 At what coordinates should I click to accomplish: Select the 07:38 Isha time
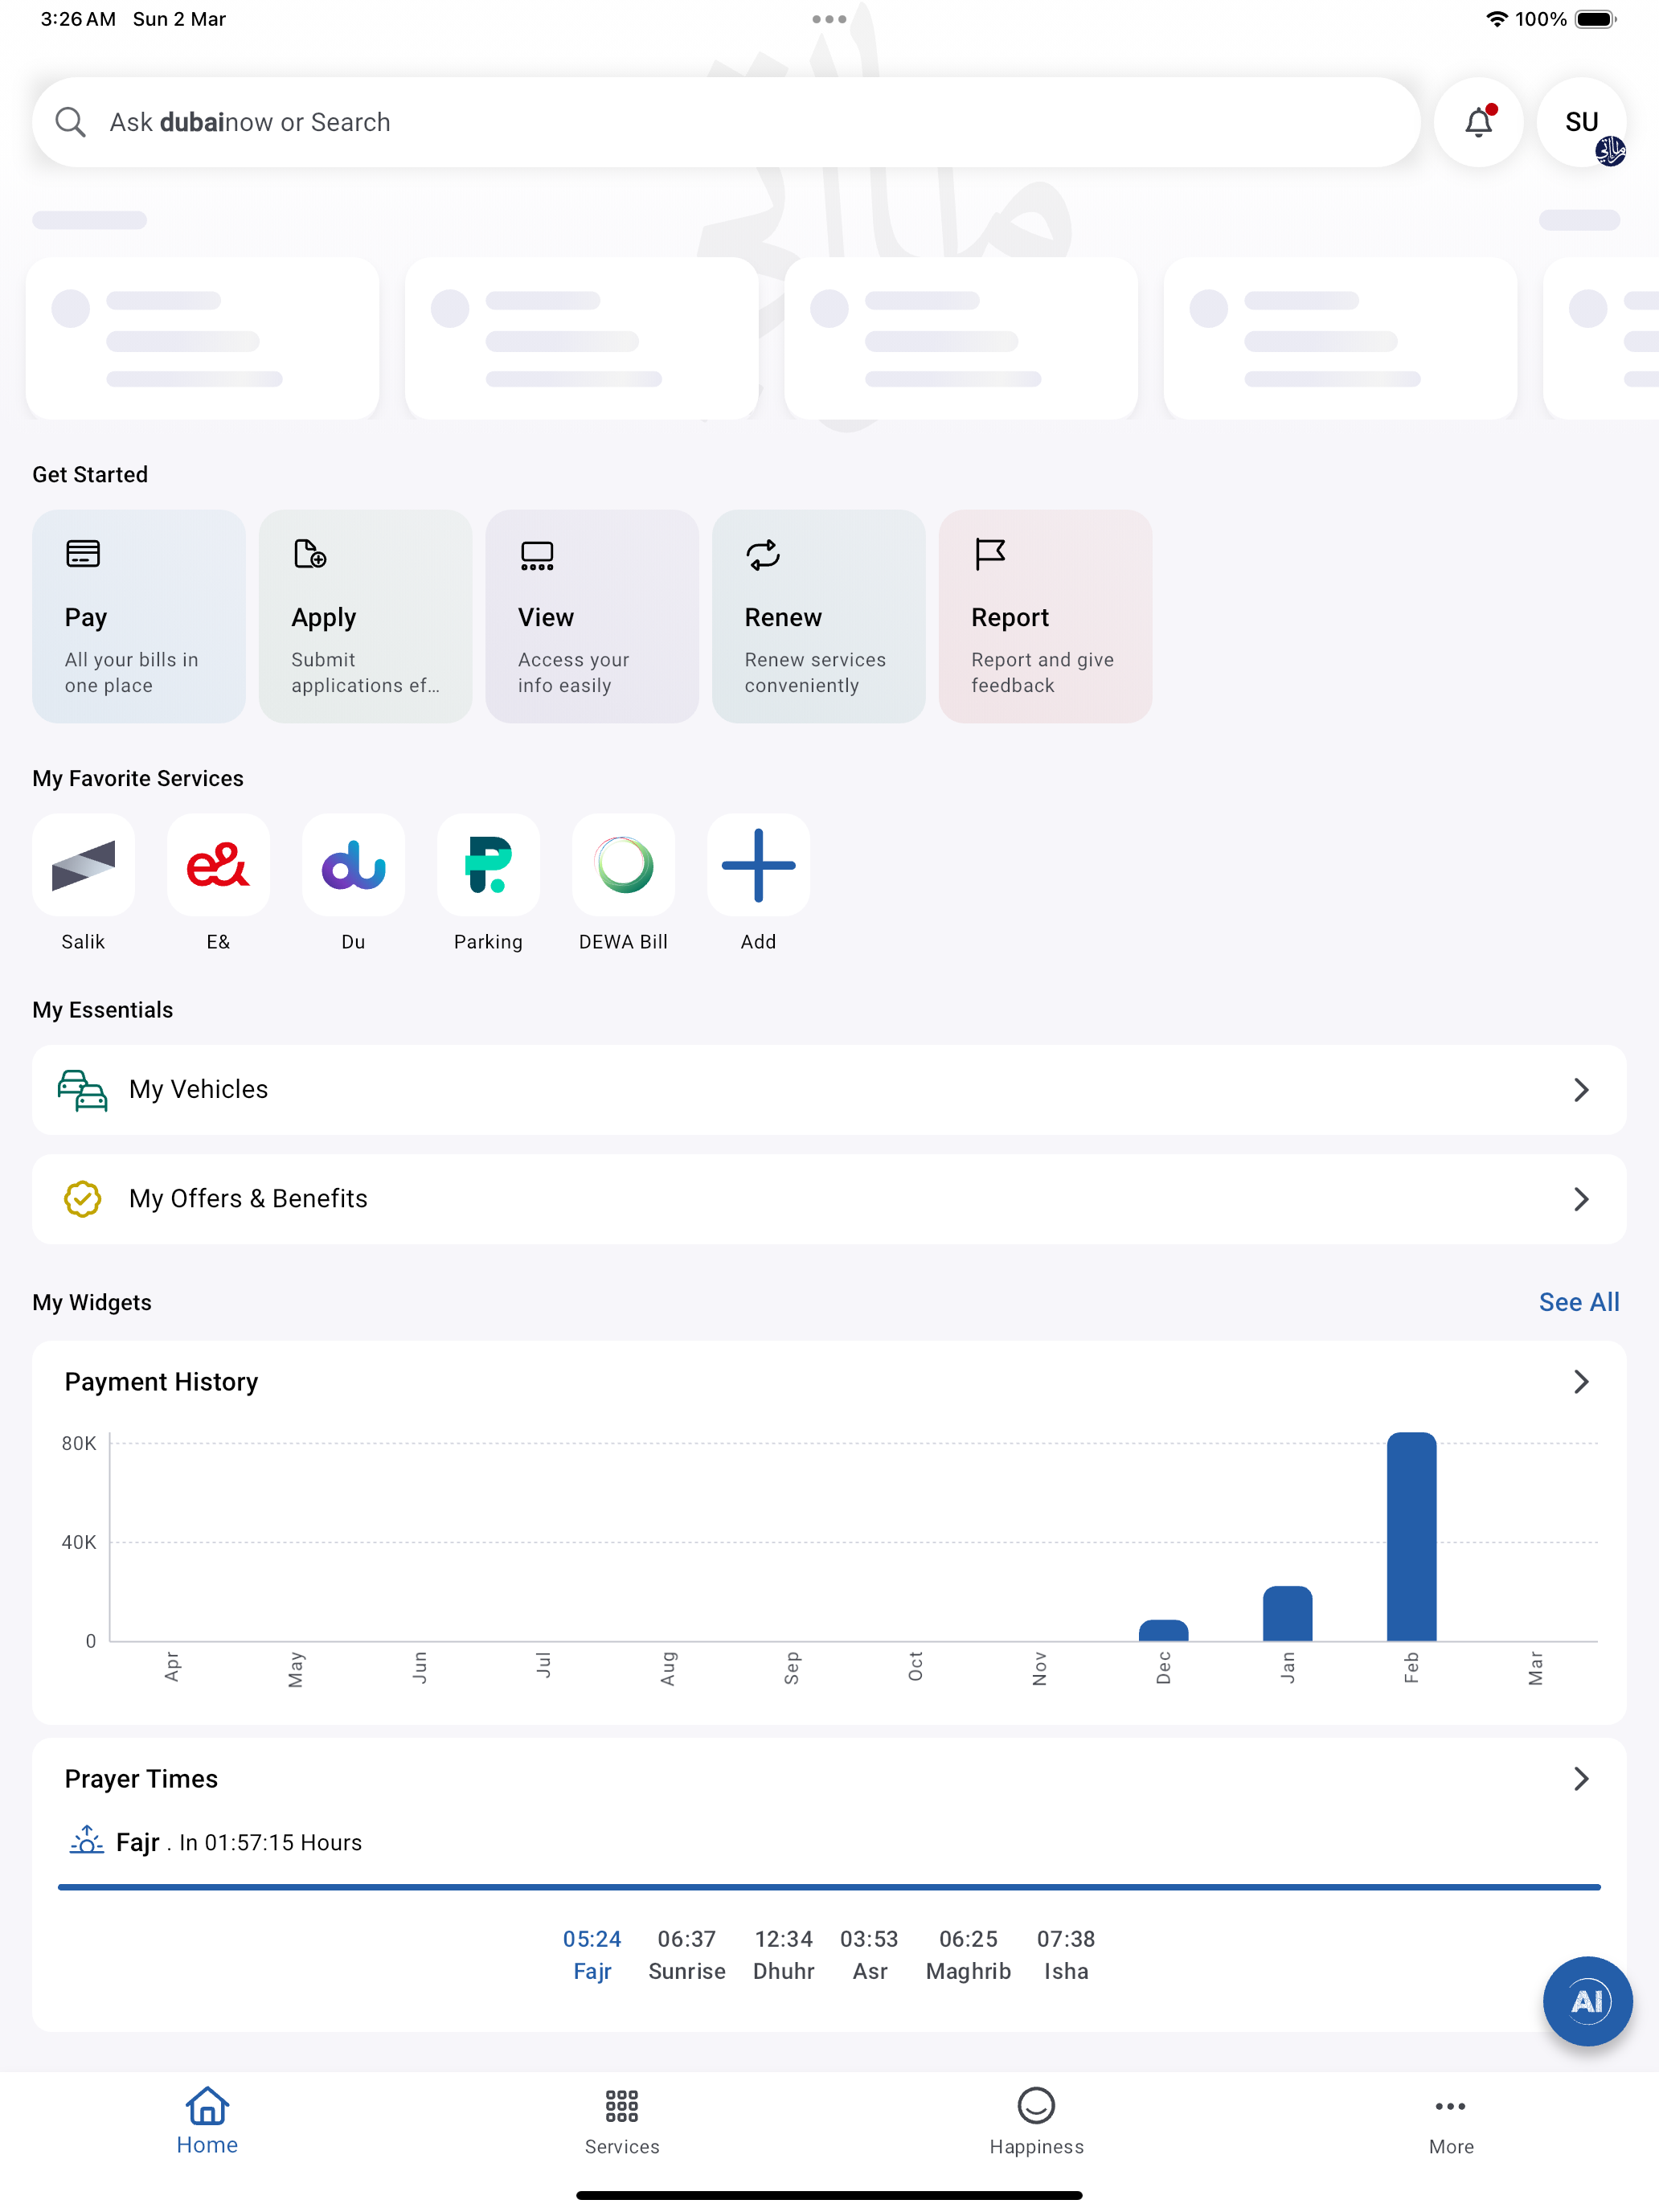click(1066, 1954)
